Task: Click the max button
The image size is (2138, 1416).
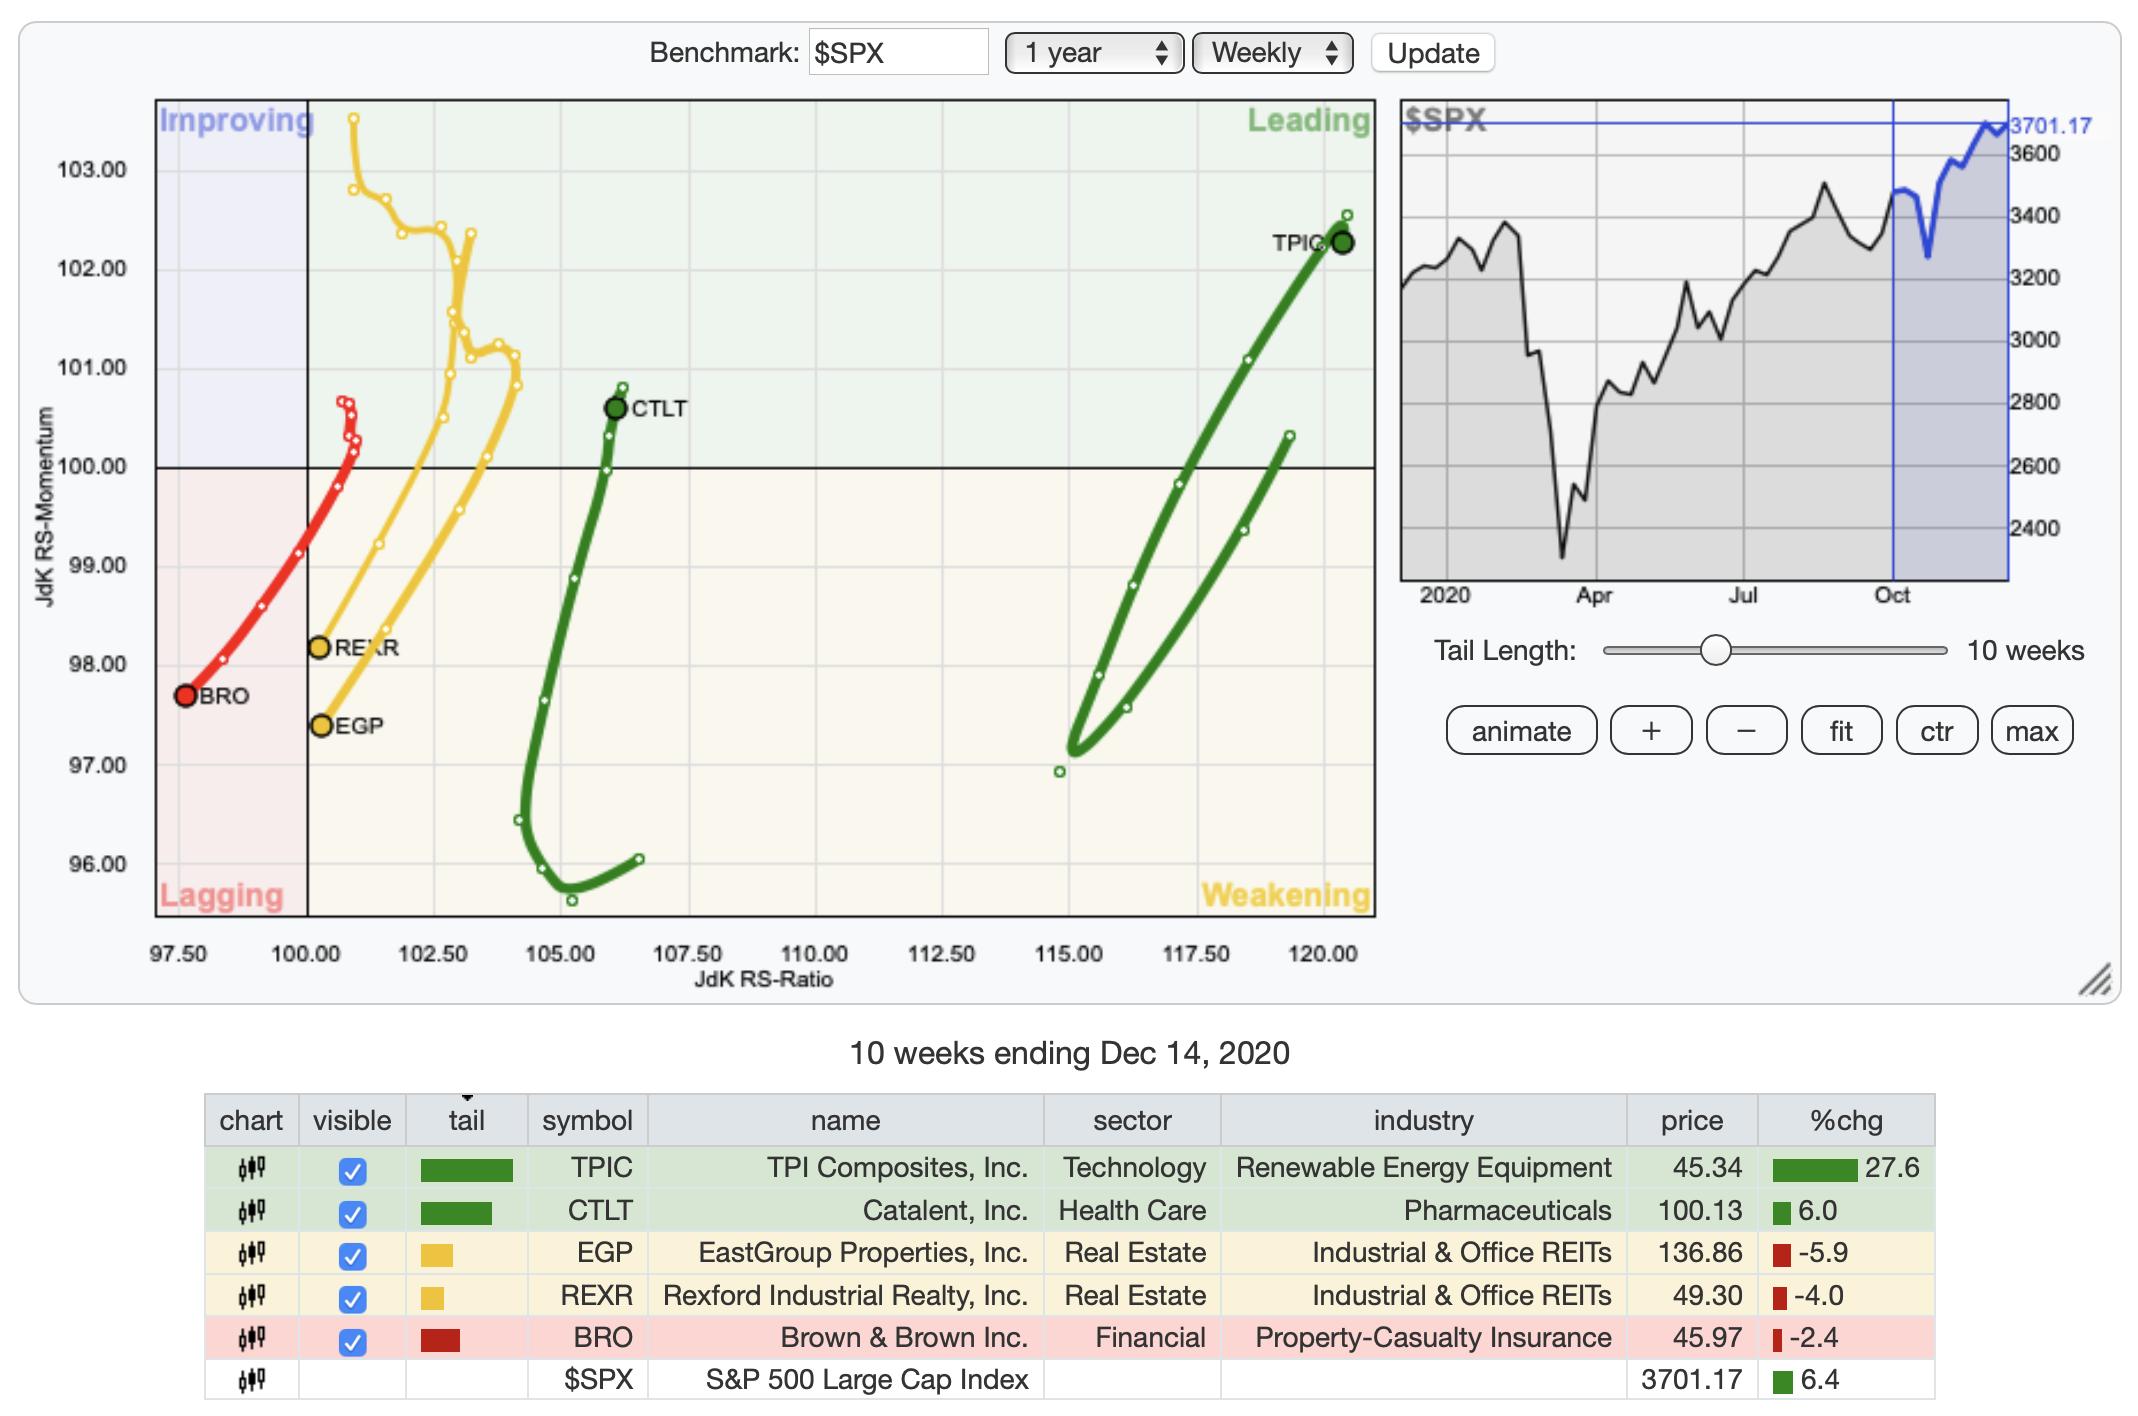Action: [2031, 731]
